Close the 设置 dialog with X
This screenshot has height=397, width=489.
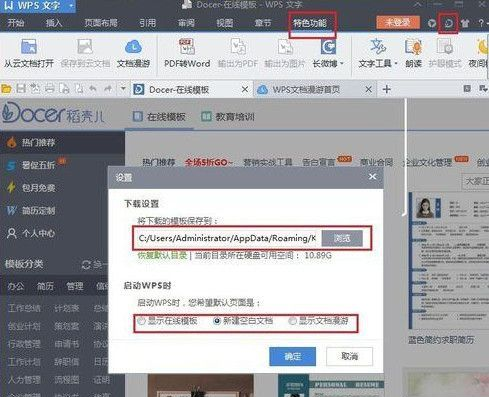pyautogui.click(x=372, y=177)
